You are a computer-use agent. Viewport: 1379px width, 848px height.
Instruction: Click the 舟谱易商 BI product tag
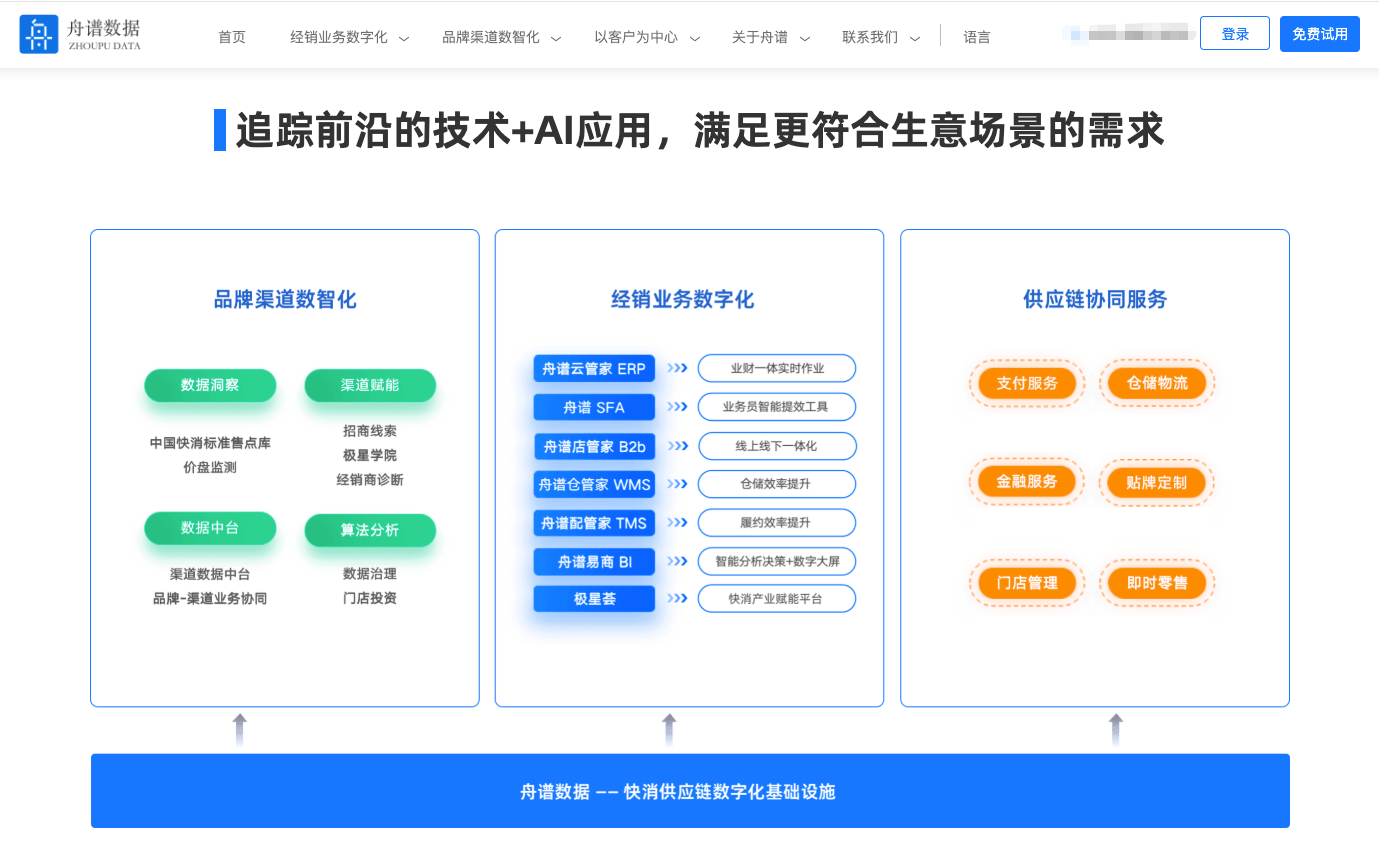594,562
